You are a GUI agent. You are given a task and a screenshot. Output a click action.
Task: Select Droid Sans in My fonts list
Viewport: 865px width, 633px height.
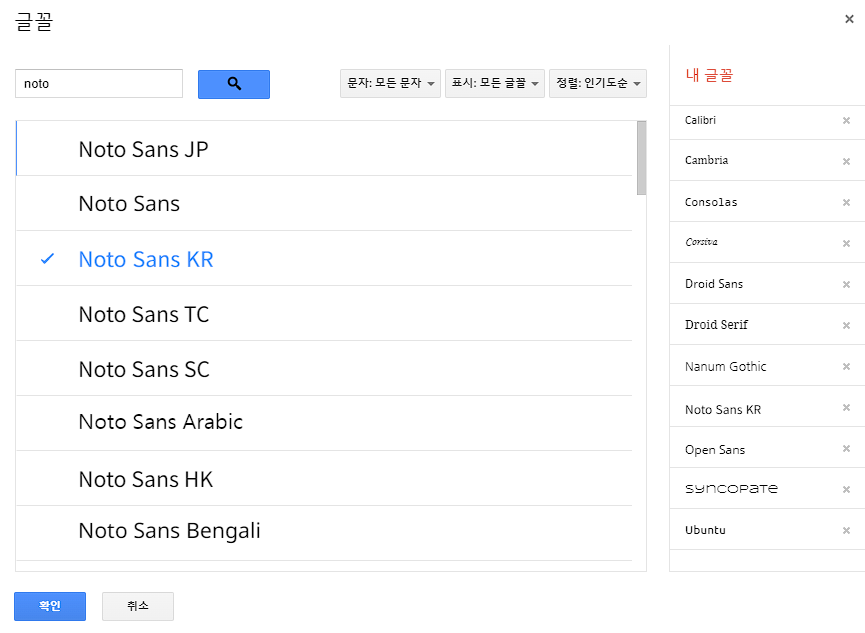(714, 284)
